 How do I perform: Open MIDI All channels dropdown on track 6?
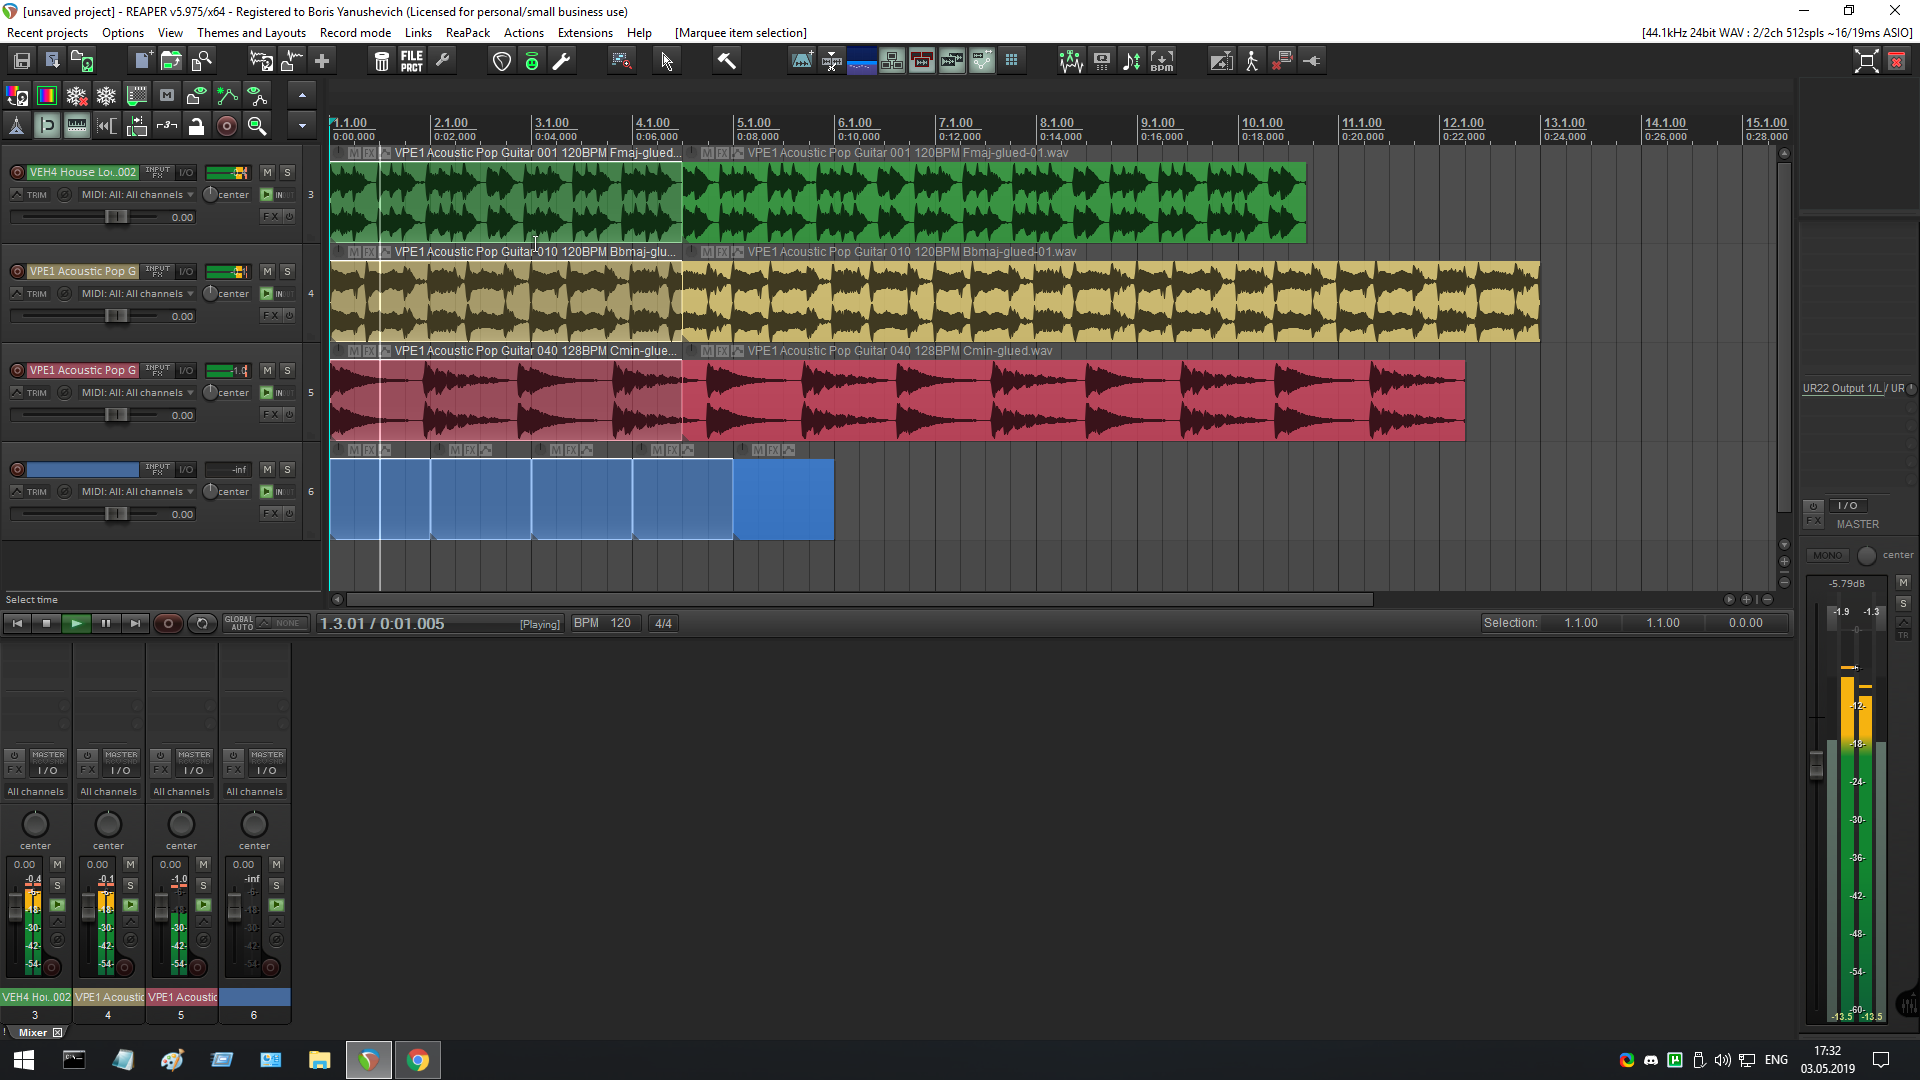pyautogui.click(x=137, y=492)
